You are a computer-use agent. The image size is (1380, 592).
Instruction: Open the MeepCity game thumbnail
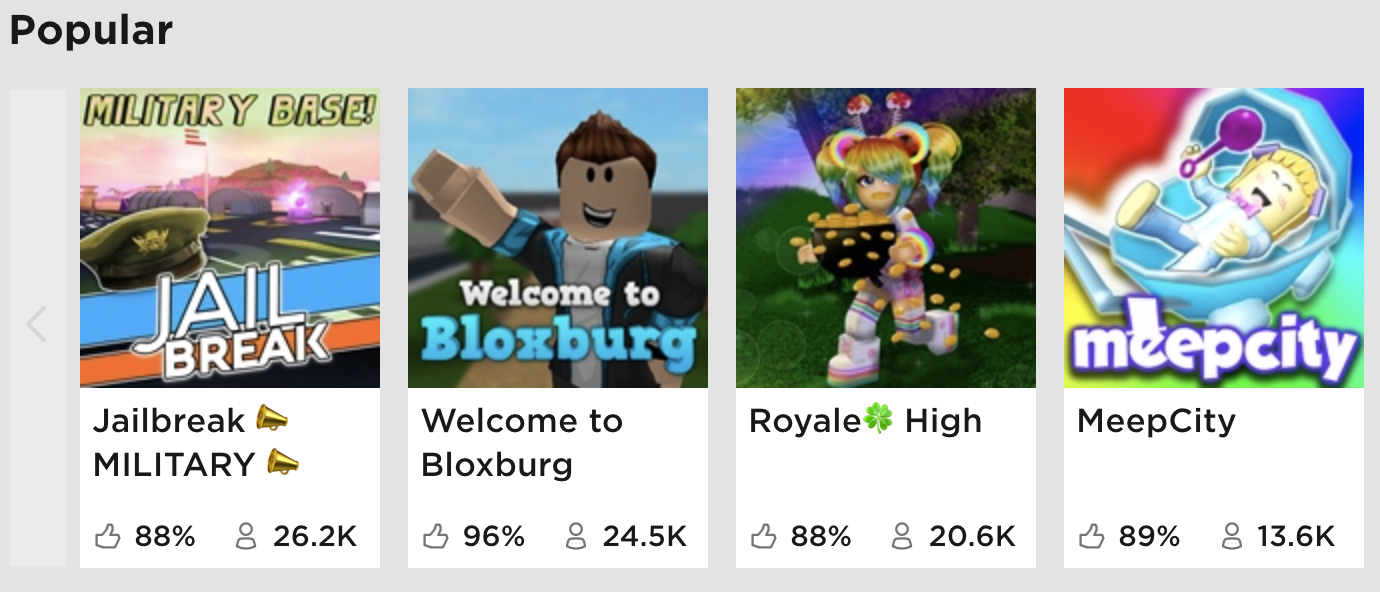tap(1214, 238)
